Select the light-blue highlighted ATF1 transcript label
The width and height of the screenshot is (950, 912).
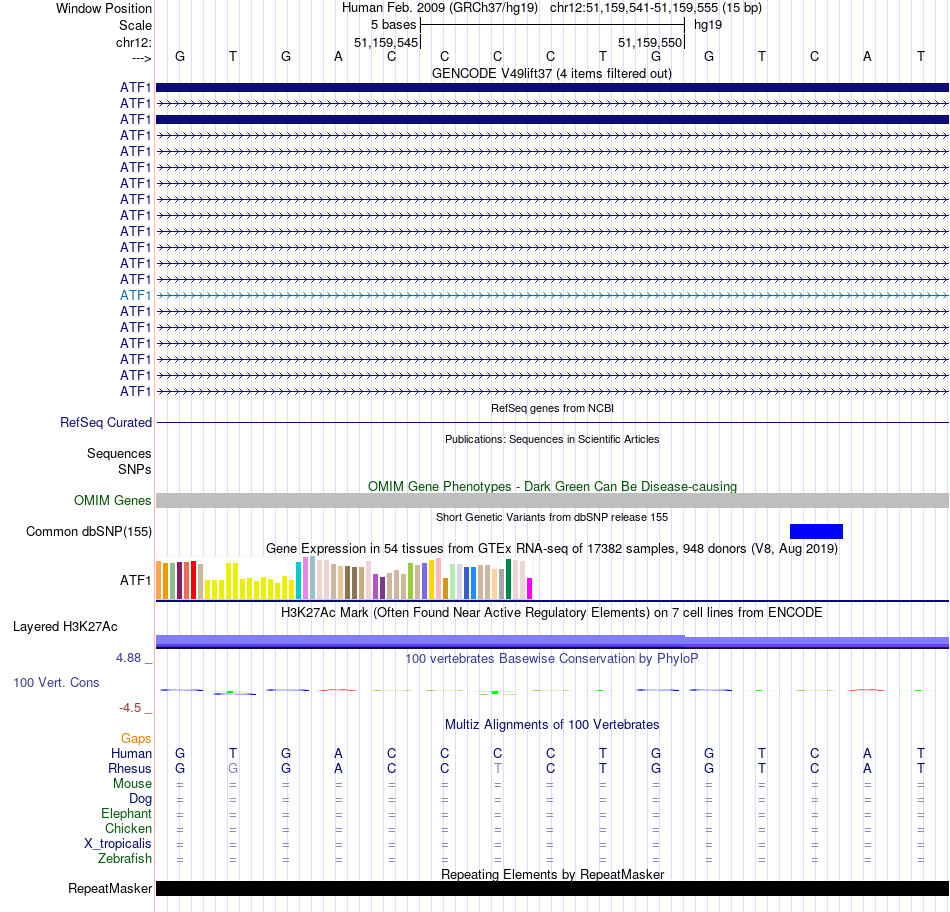tap(135, 295)
